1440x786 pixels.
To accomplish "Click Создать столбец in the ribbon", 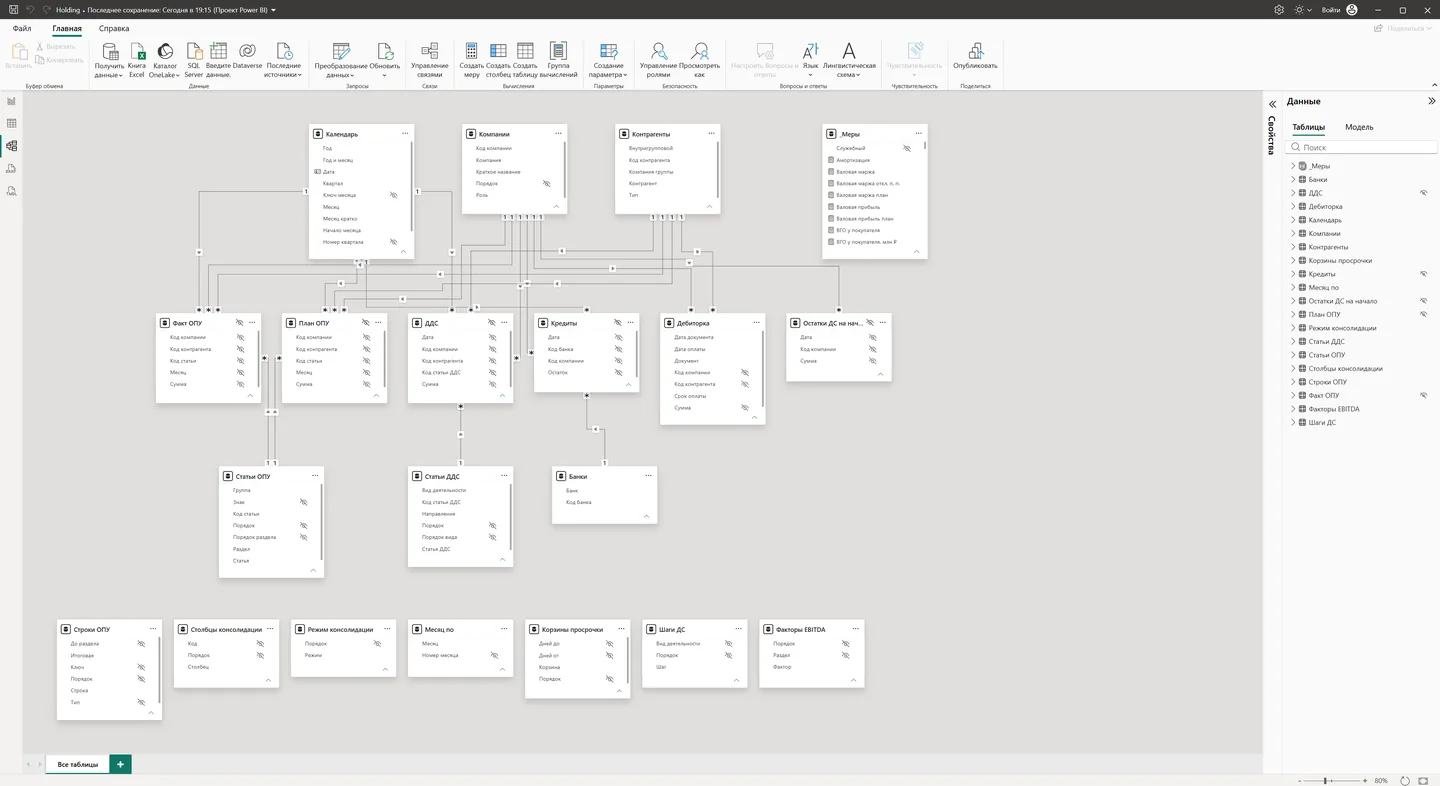I will (498, 61).
